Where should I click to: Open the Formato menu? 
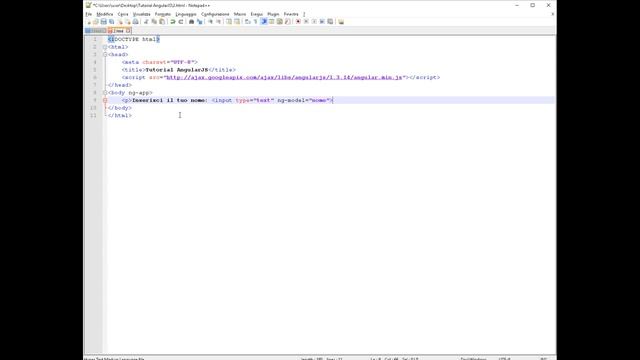pos(163,14)
